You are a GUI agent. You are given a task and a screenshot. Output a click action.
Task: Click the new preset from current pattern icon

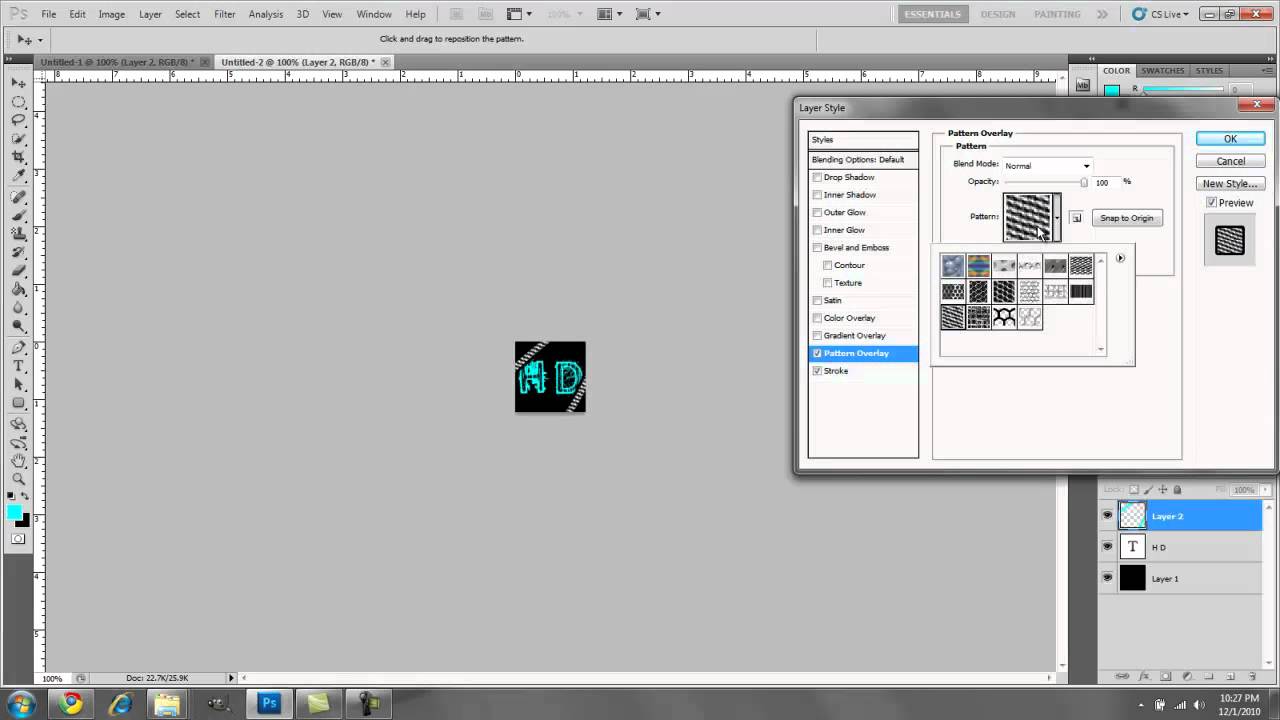click(1076, 218)
